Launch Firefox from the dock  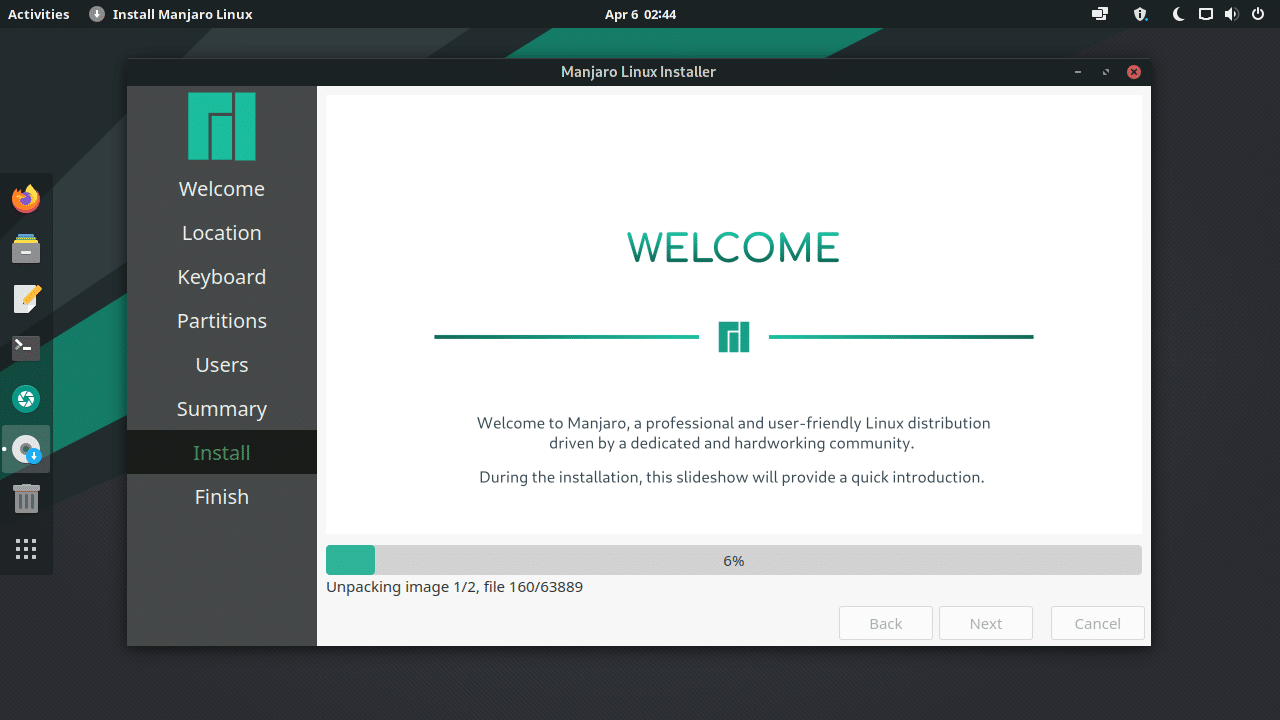click(x=26, y=198)
